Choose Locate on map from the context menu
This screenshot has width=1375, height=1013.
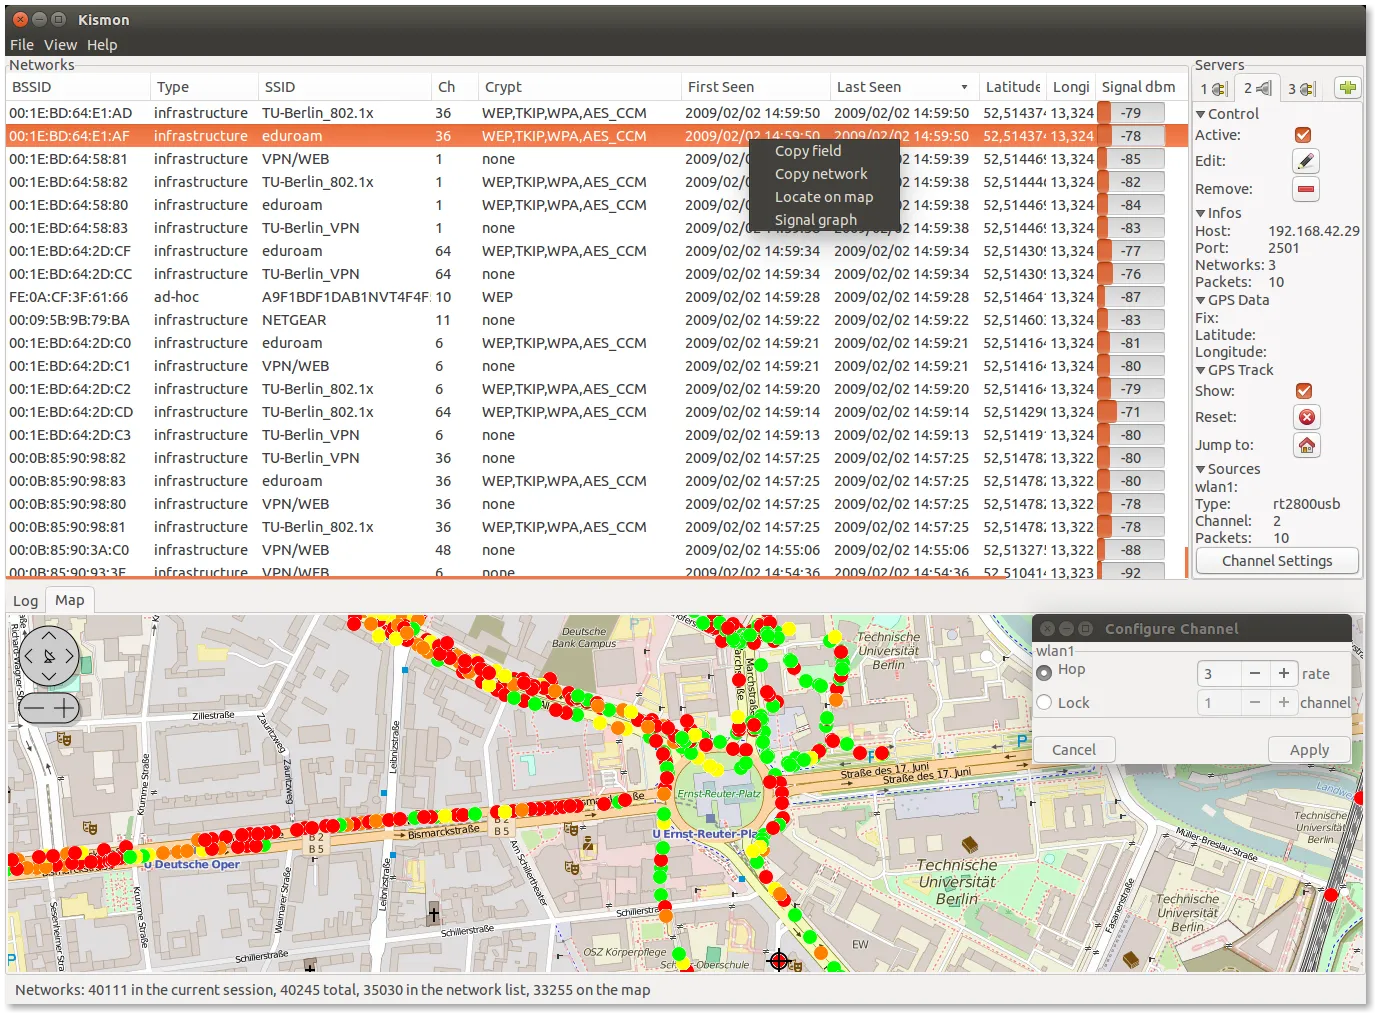pos(823,196)
